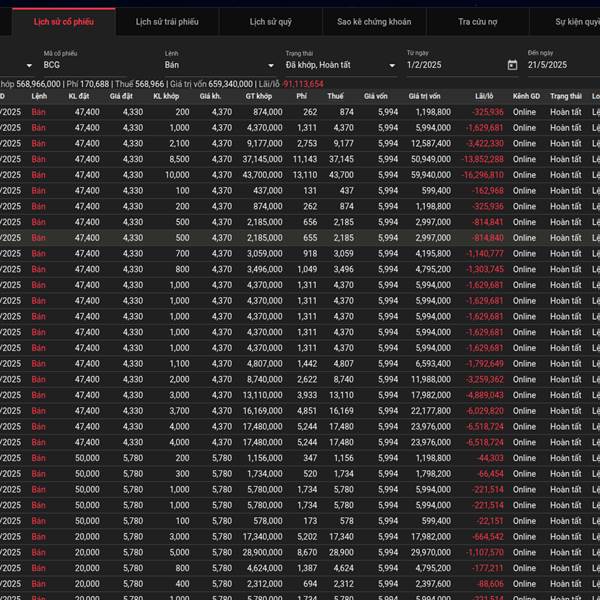Click the Giá trị vốn cell 6,593,400
600x600 pixels.
pos(433,364)
